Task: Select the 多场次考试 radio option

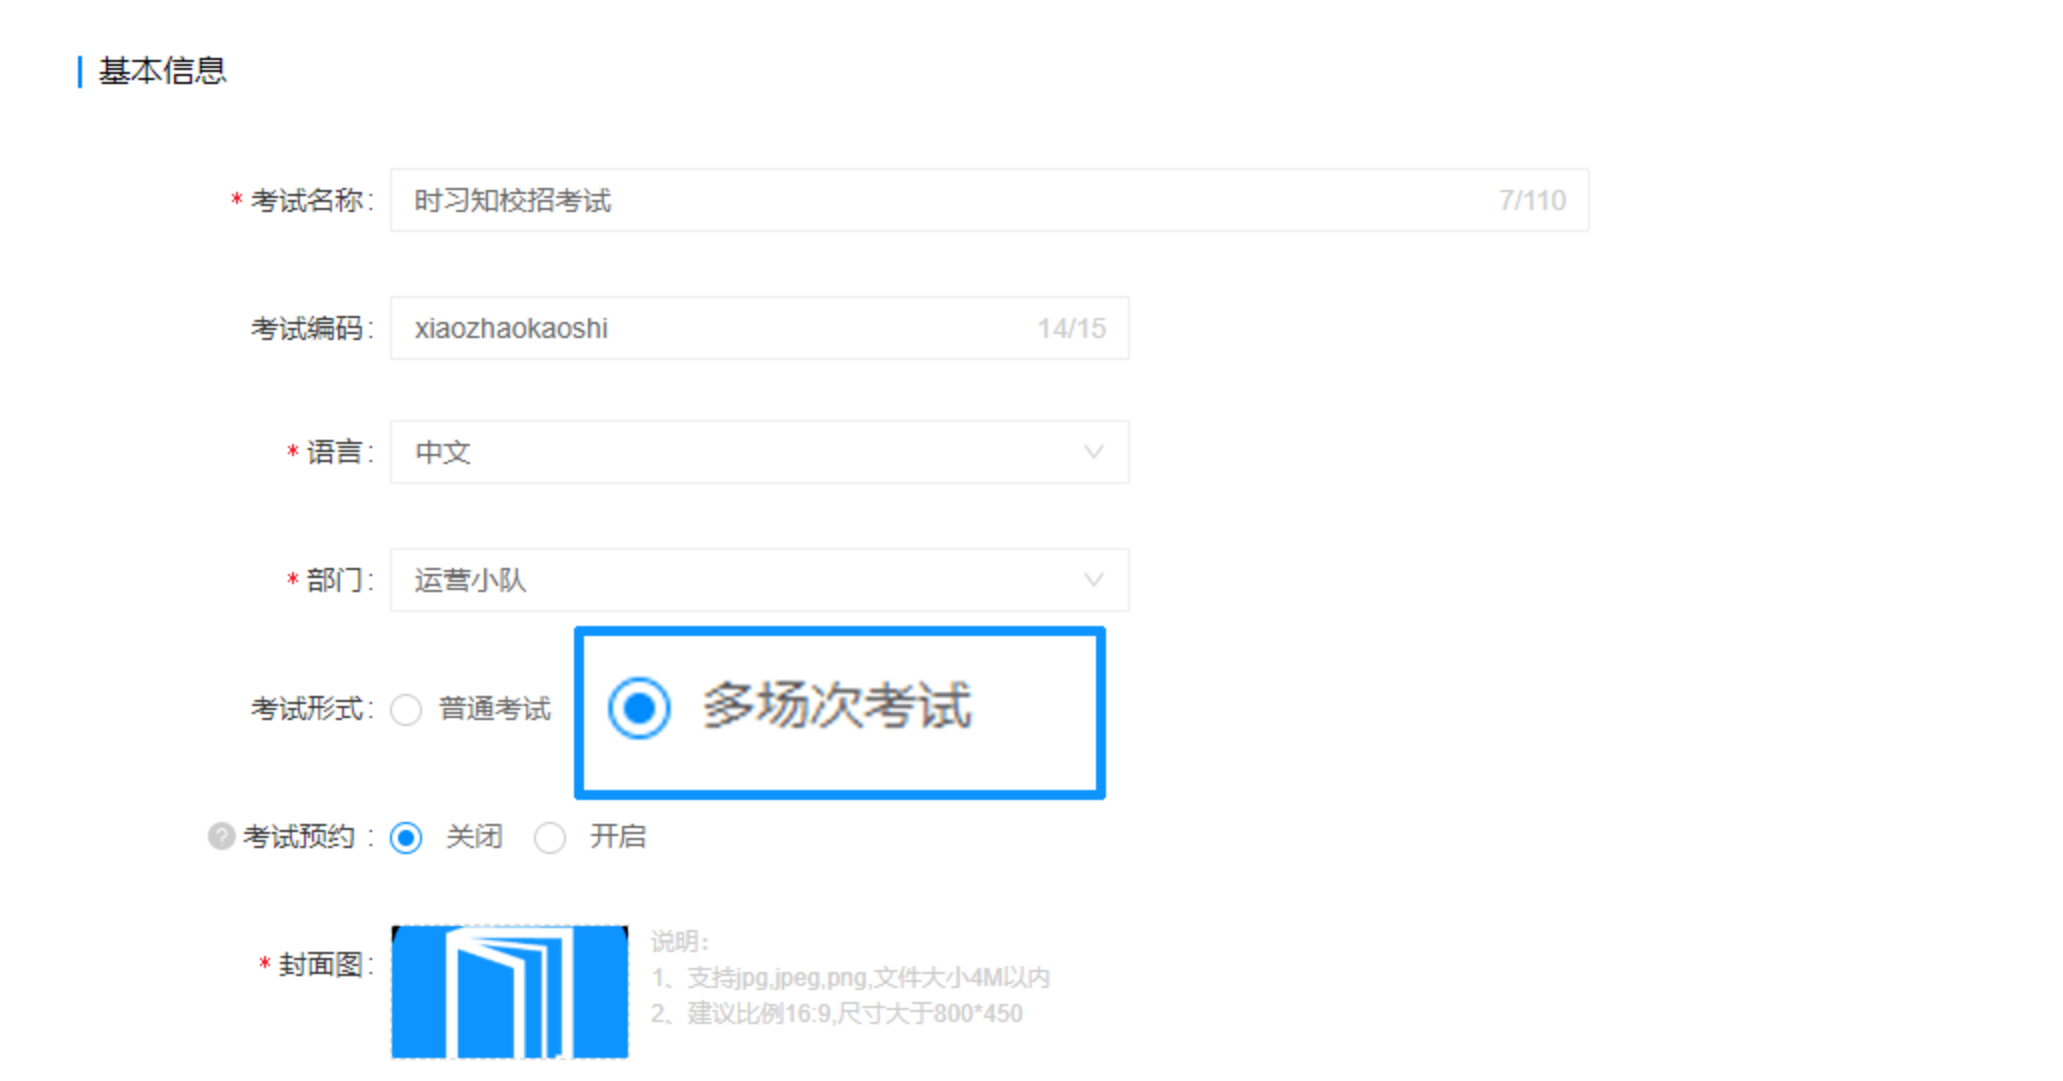Action: pyautogui.click(x=639, y=708)
